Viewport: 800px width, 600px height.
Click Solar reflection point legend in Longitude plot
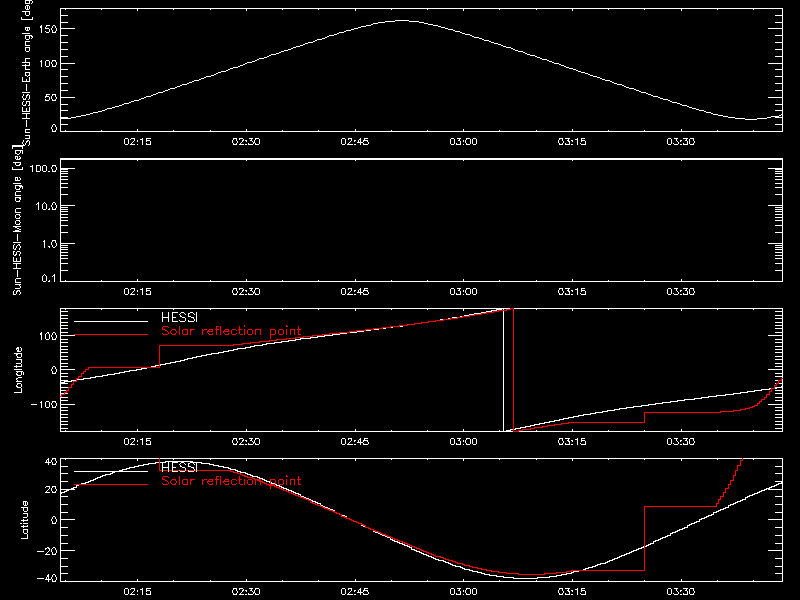pyautogui.click(x=231, y=331)
